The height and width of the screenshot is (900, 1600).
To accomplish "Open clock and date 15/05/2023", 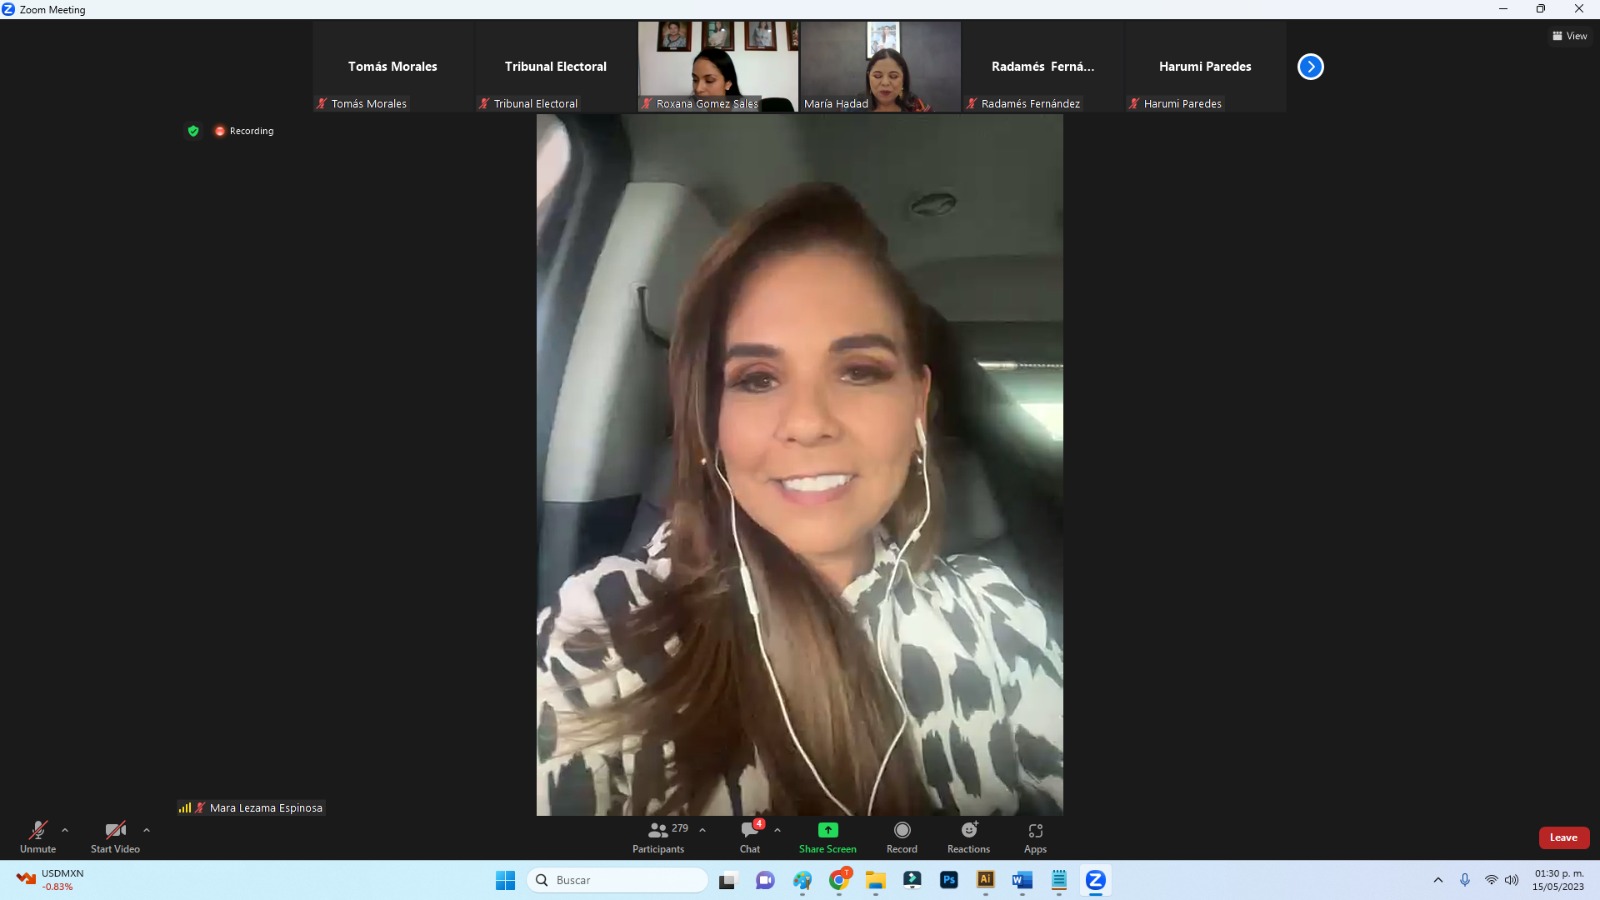I will [1558, 880].
